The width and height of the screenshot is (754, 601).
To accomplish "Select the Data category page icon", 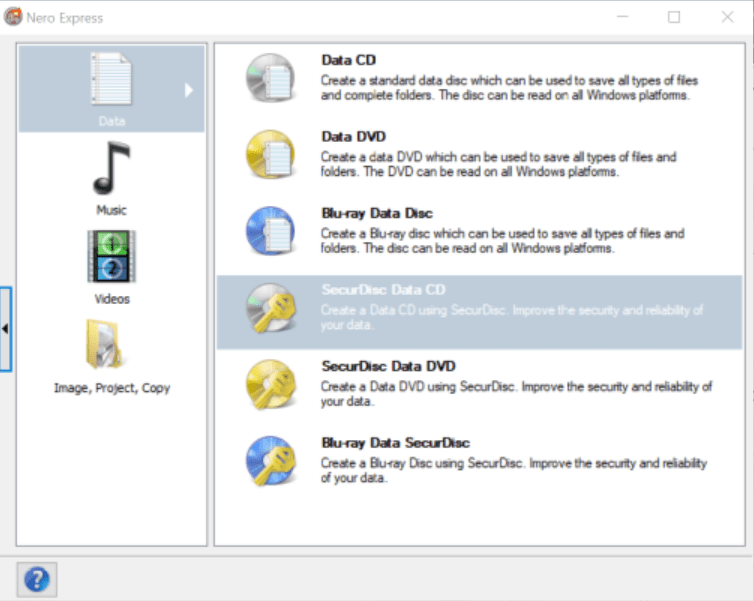I will 111,79.
